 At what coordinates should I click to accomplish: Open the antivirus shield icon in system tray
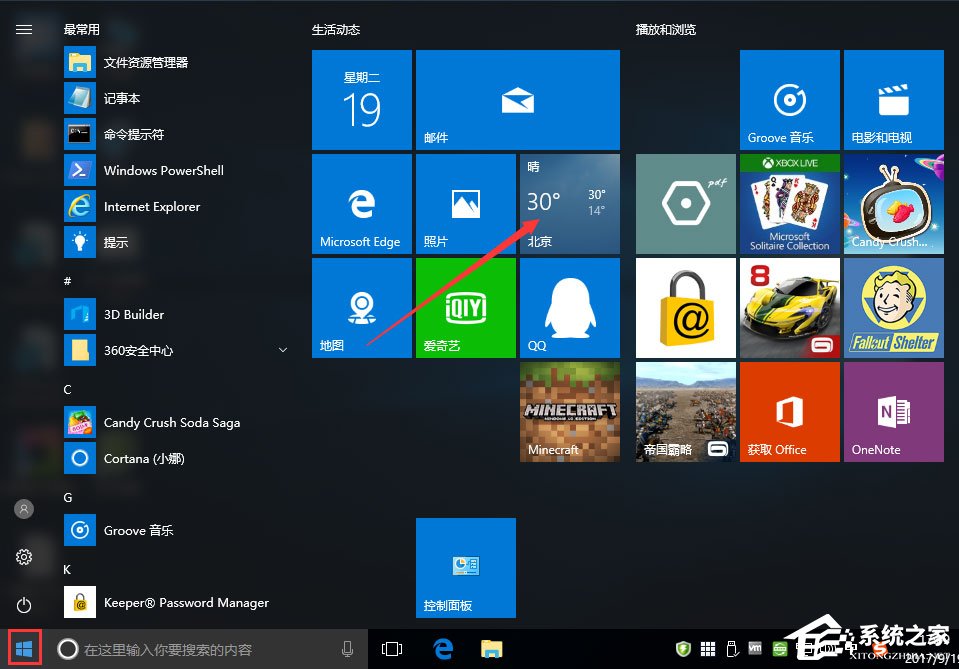pos(682,649)
